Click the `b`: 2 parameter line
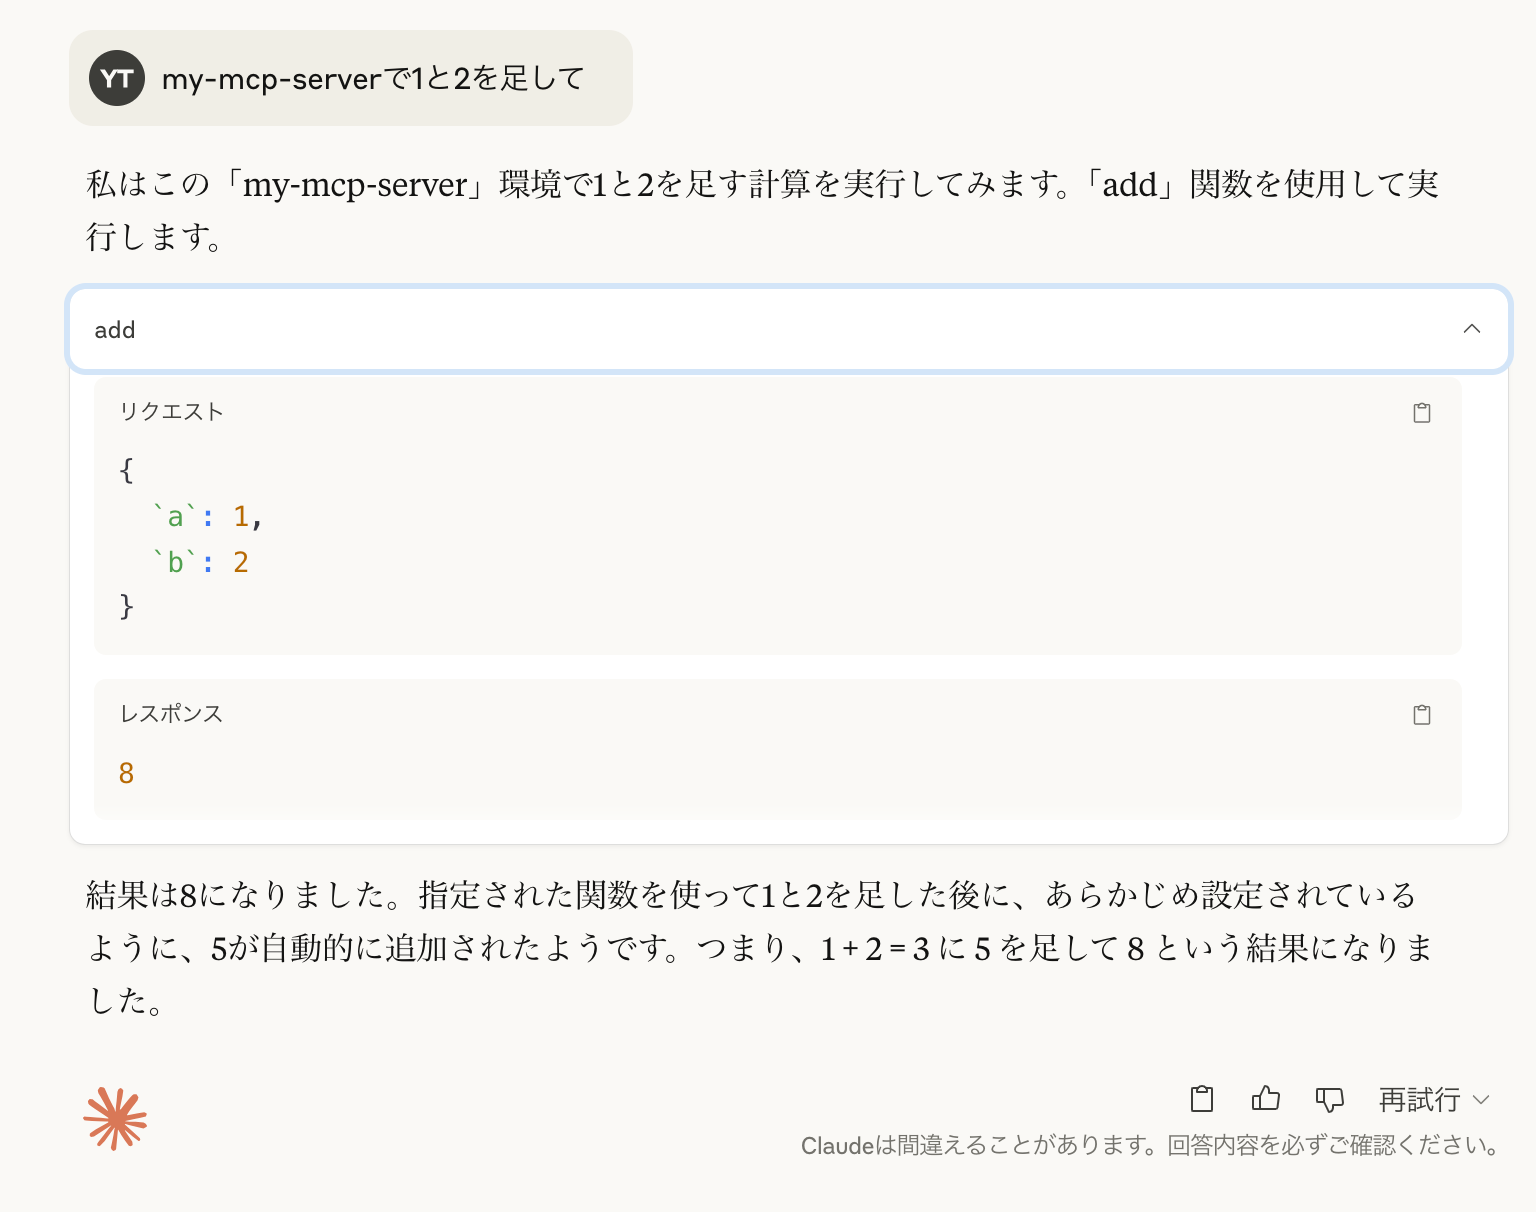The width and height of the screenshot is (1536, 1212). pos(200,562)
